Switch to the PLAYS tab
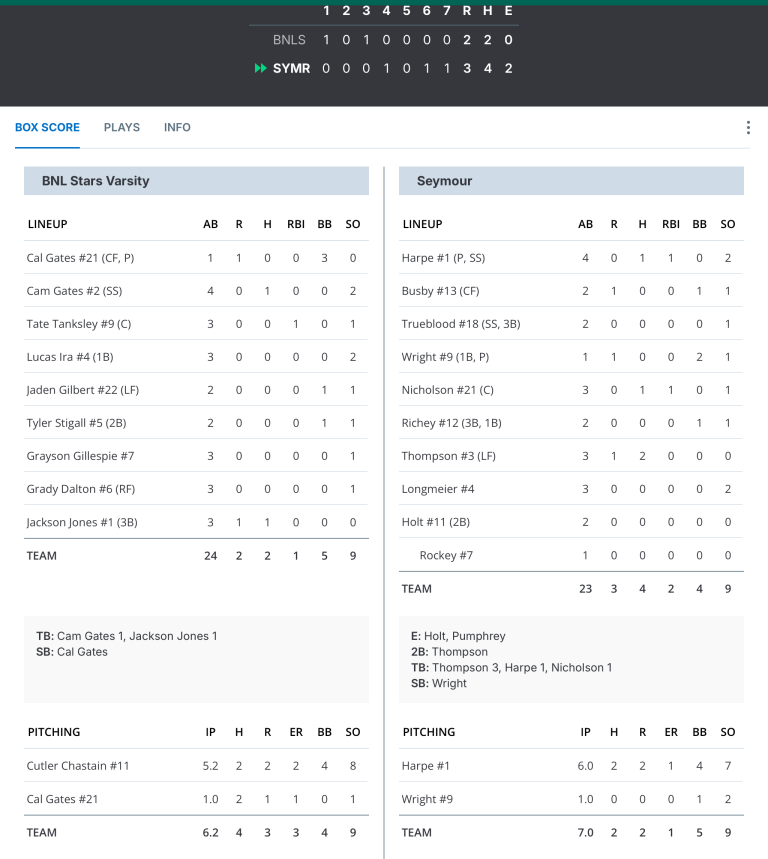This screenshot has width=768, height=859. point(122,128)
